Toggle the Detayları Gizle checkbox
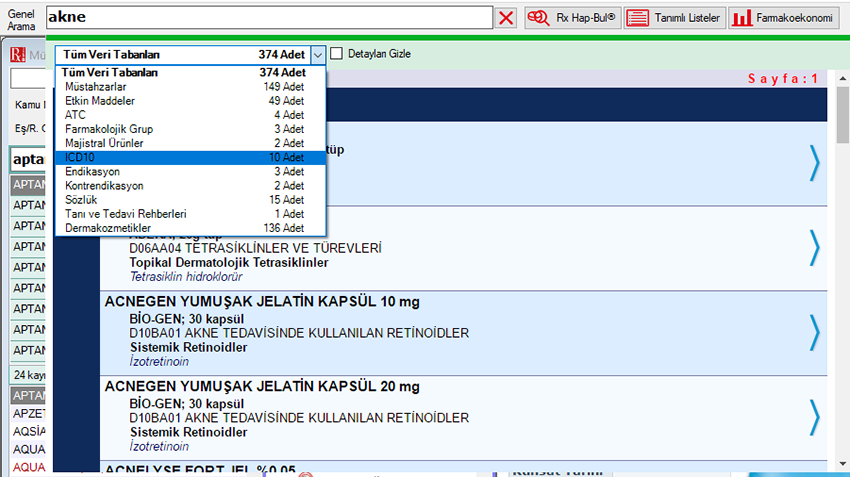The height and width of the screenshot is (477, 850). click(337, 54)
